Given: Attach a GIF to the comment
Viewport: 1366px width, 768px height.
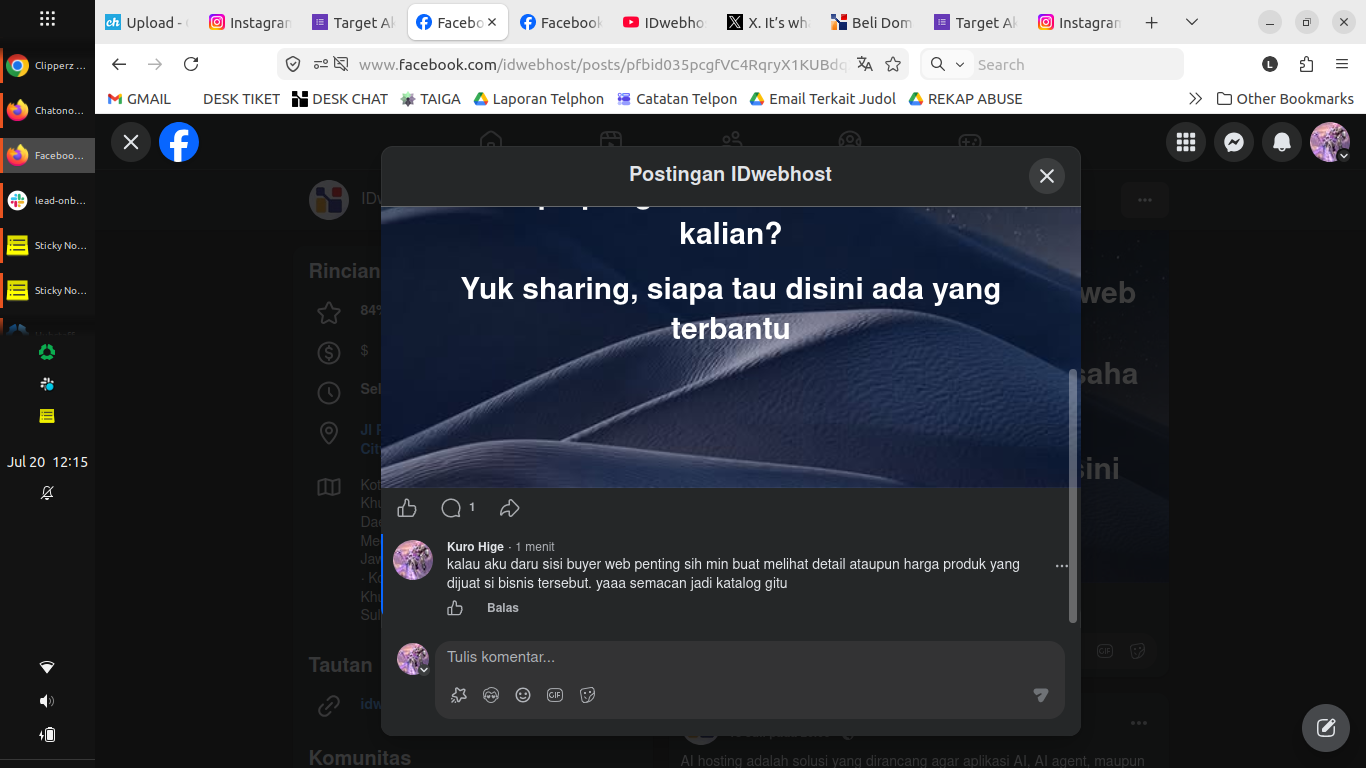Looking at the screenshot, I should [x=555, y=695].
